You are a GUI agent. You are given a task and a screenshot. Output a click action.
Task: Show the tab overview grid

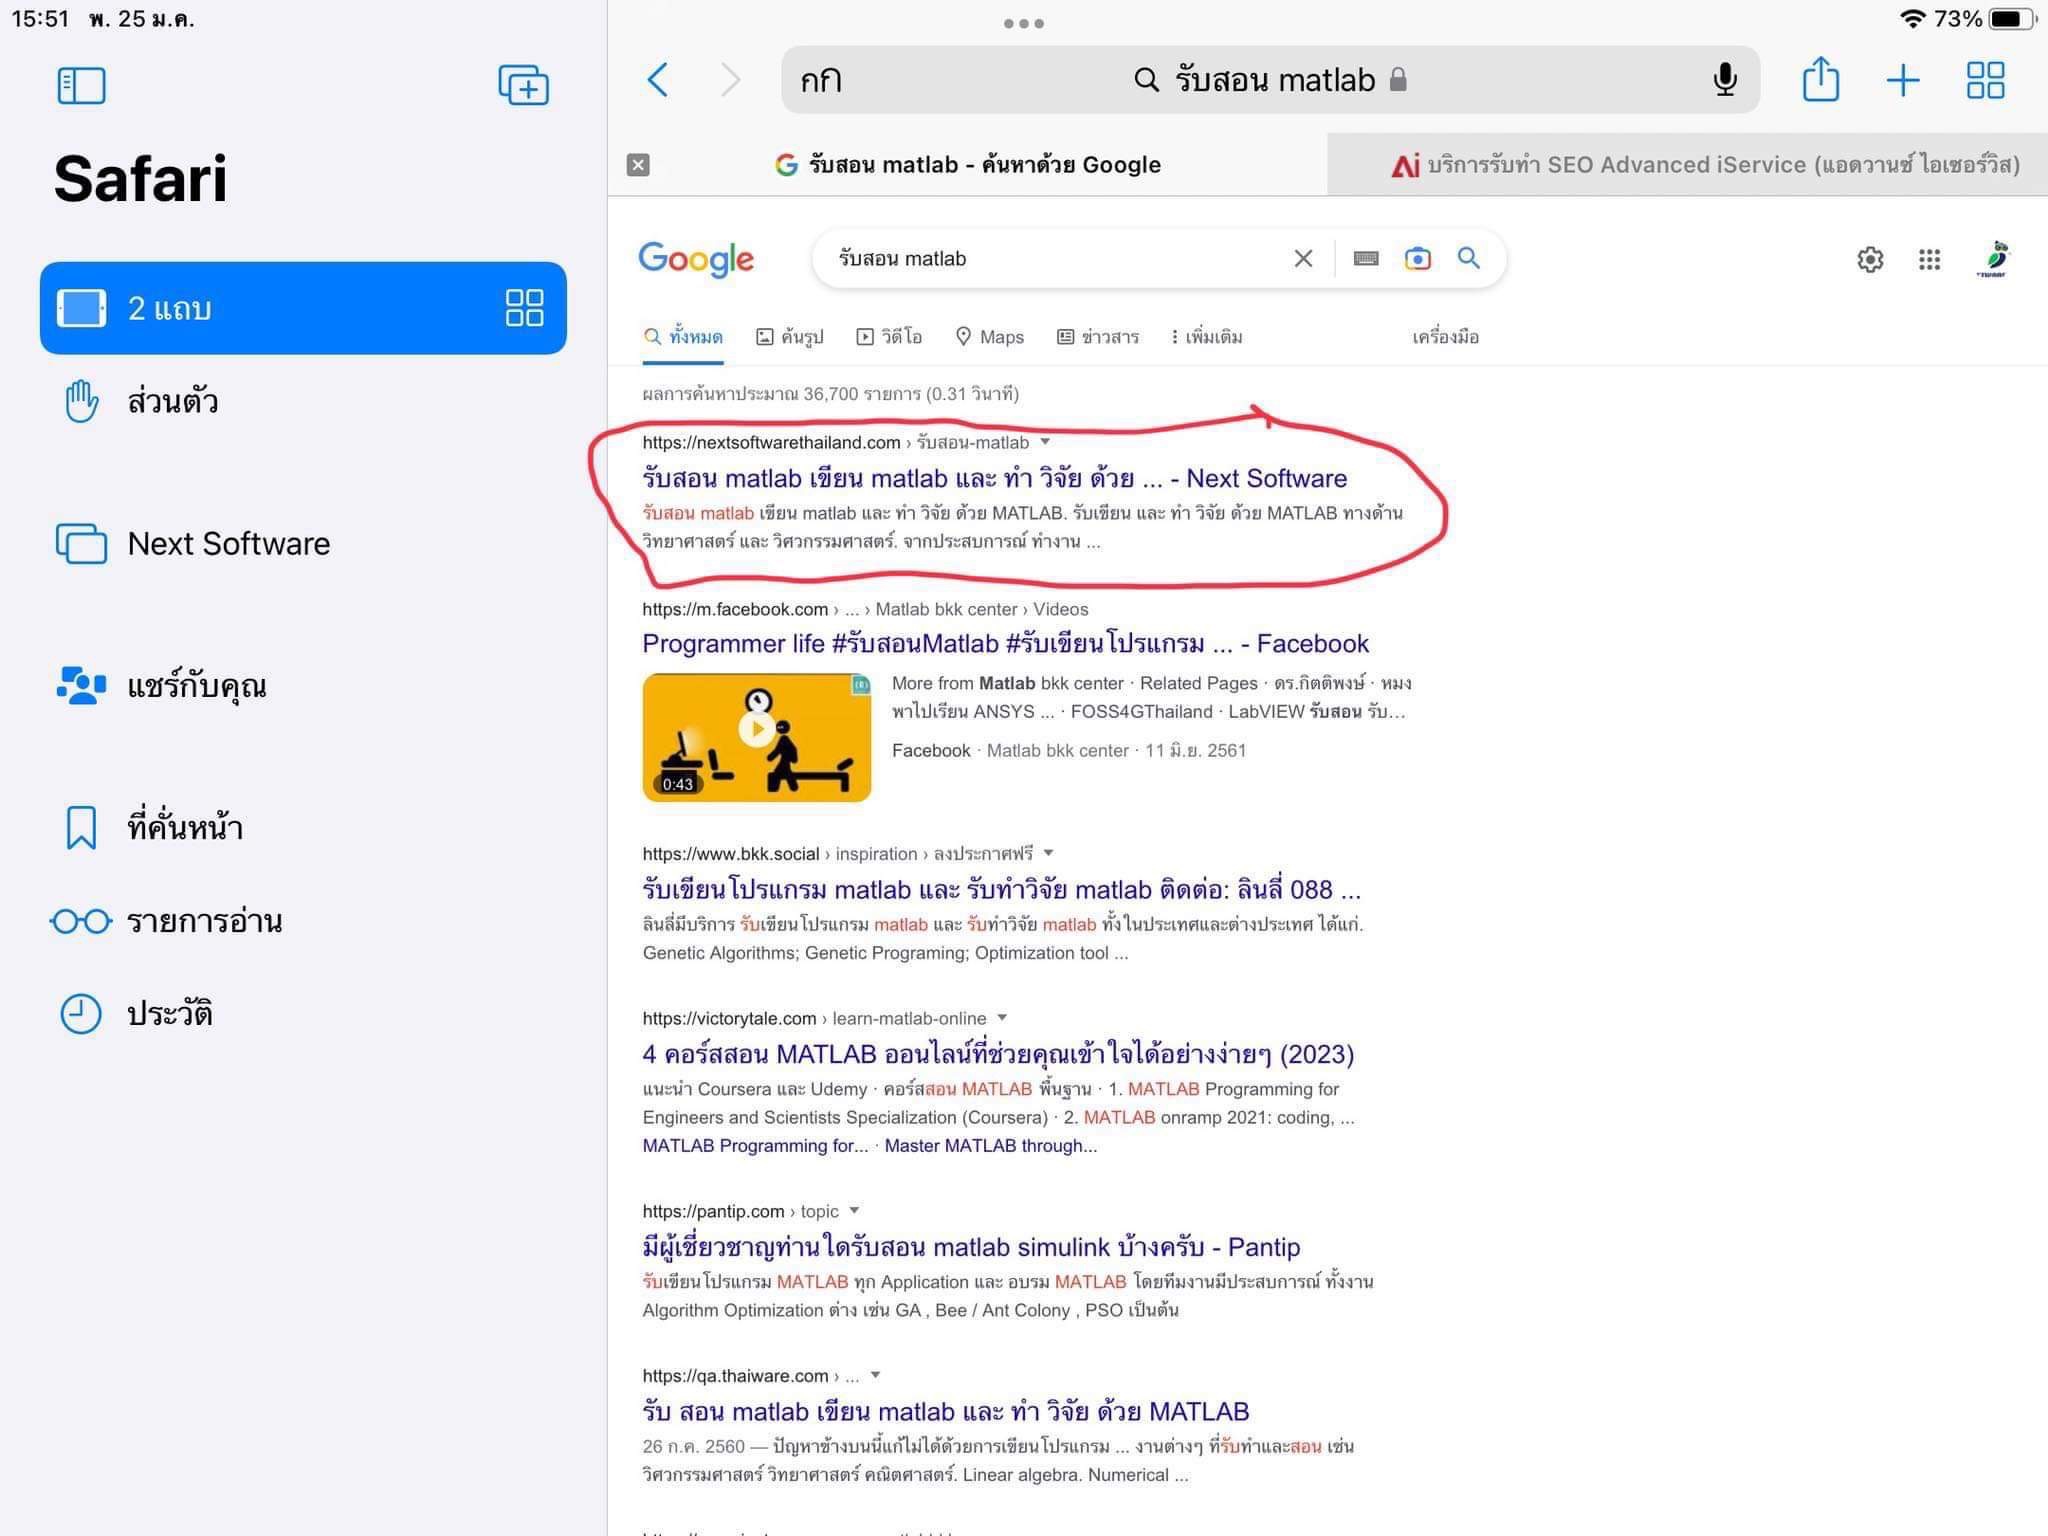pyautogui.click(x=1985, y=80)
